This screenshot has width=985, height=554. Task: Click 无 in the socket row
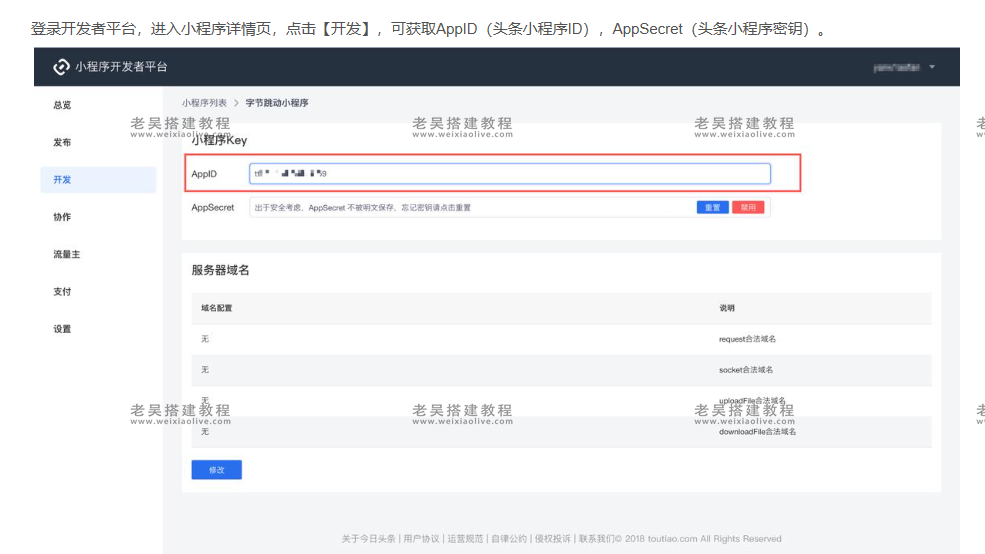(x=205, y=369)
